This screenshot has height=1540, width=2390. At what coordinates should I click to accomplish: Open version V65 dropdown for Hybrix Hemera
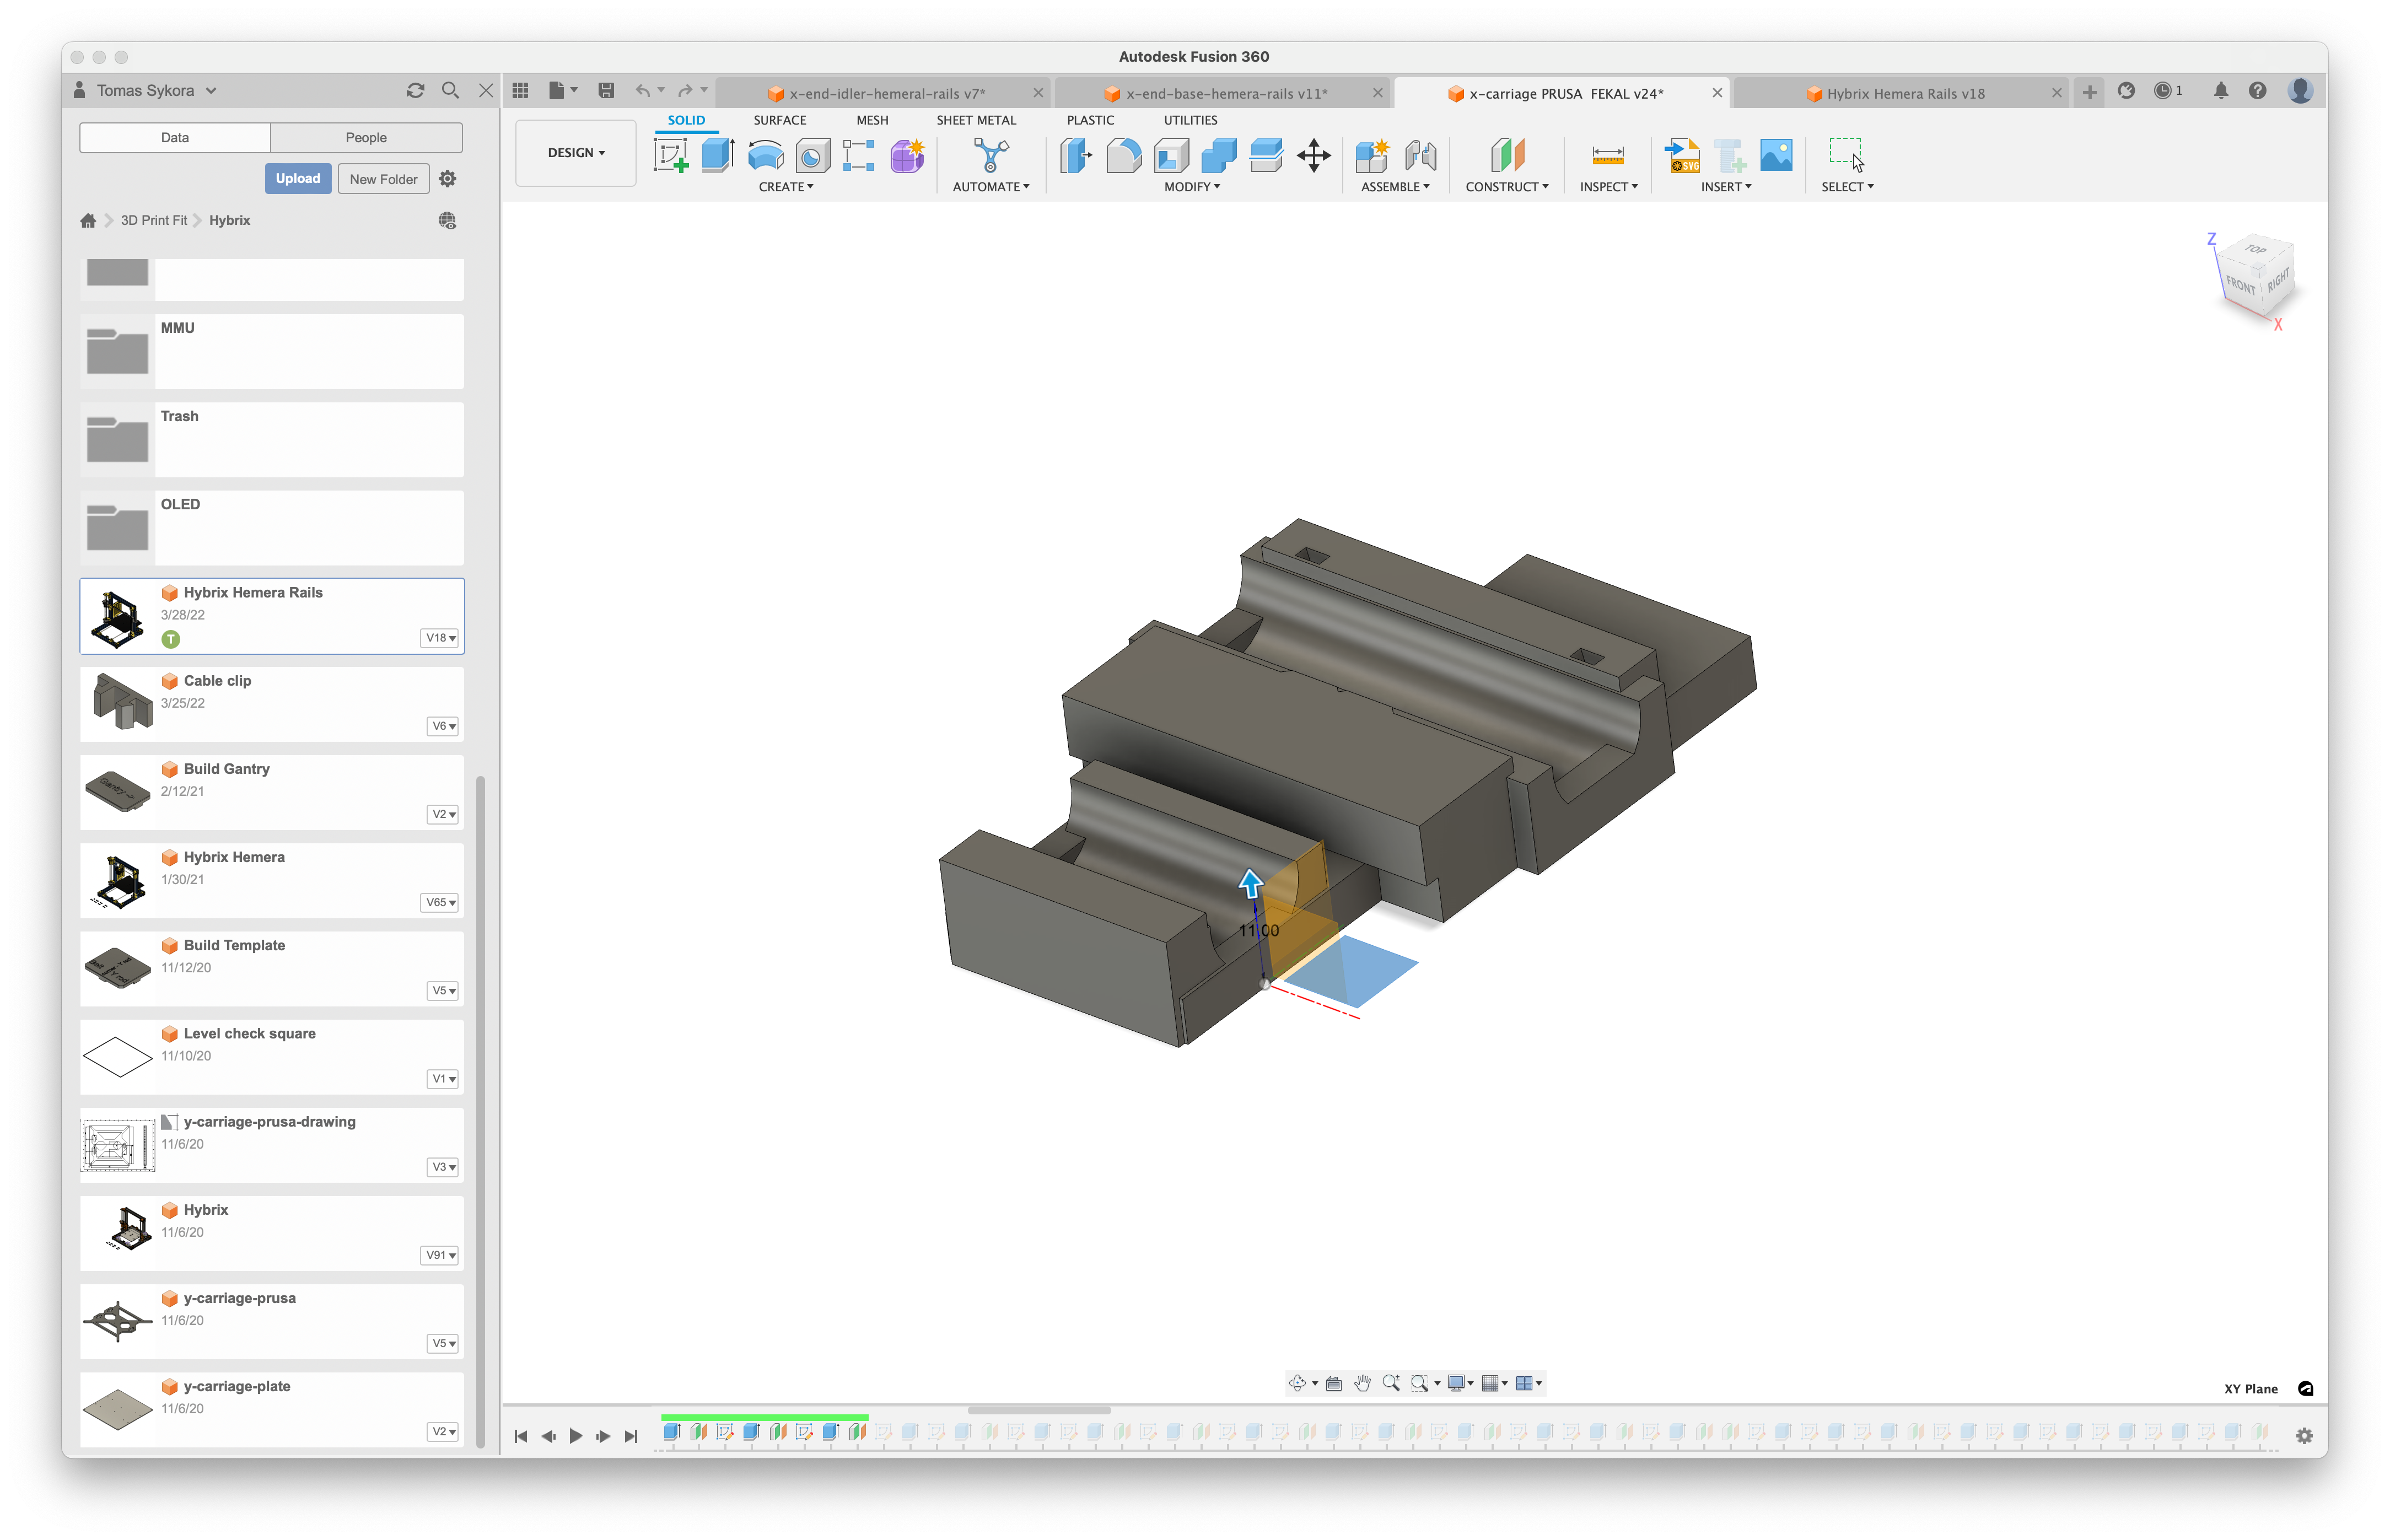441,902
